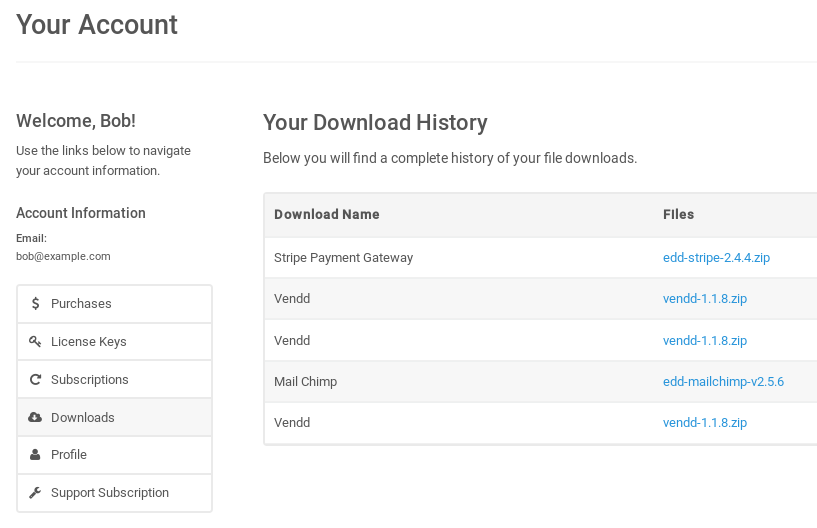Navigate to Support Subscription in the sidebar
The width and height of the screenshot is (817, 528).
[x=110, y=493]
